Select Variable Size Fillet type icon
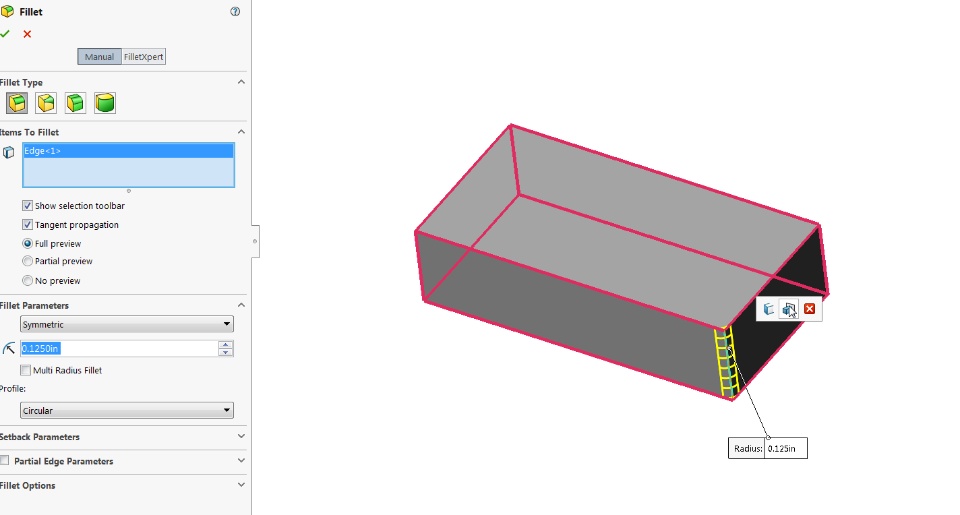960x515 pixels. pos(47,103)
